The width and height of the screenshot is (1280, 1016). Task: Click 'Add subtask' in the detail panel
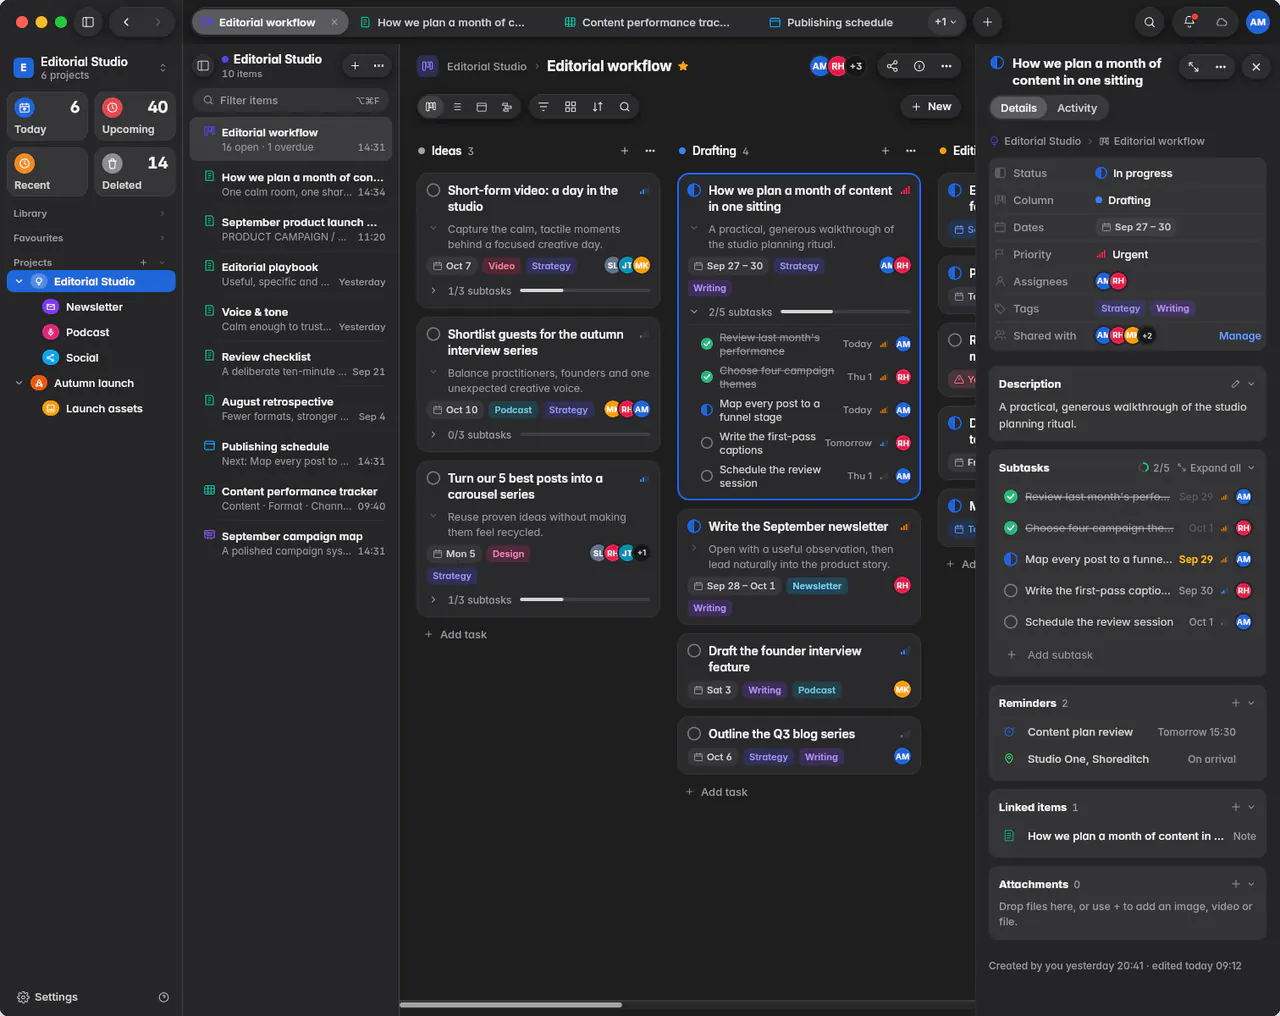tap(1059, 655)
